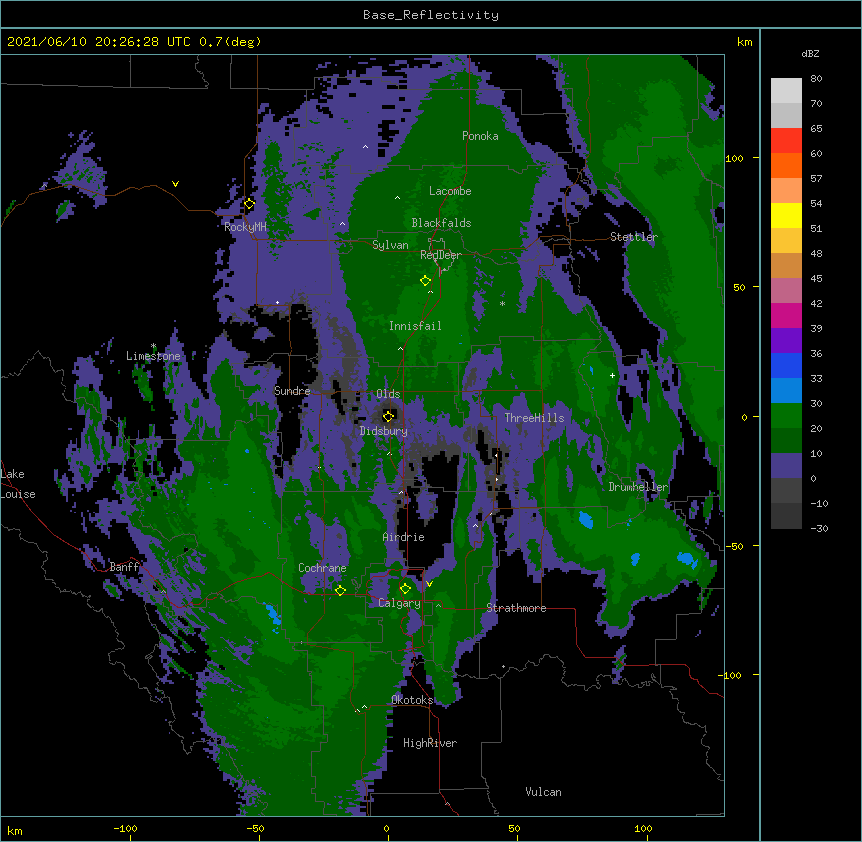Click the yellow station marker beside RockyMH
Viewport: 862px width, 842px height.
click(x=249, y=204)
